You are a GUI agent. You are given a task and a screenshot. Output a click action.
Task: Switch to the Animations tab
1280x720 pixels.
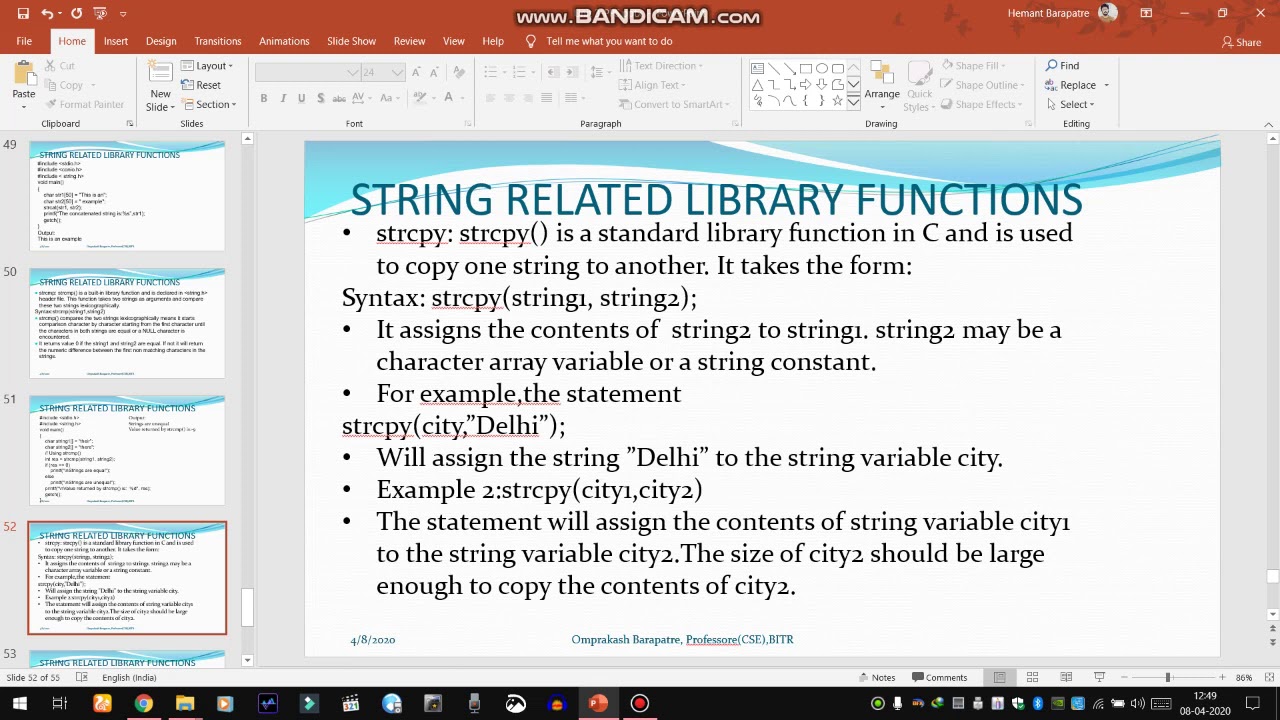coord(284,41)
